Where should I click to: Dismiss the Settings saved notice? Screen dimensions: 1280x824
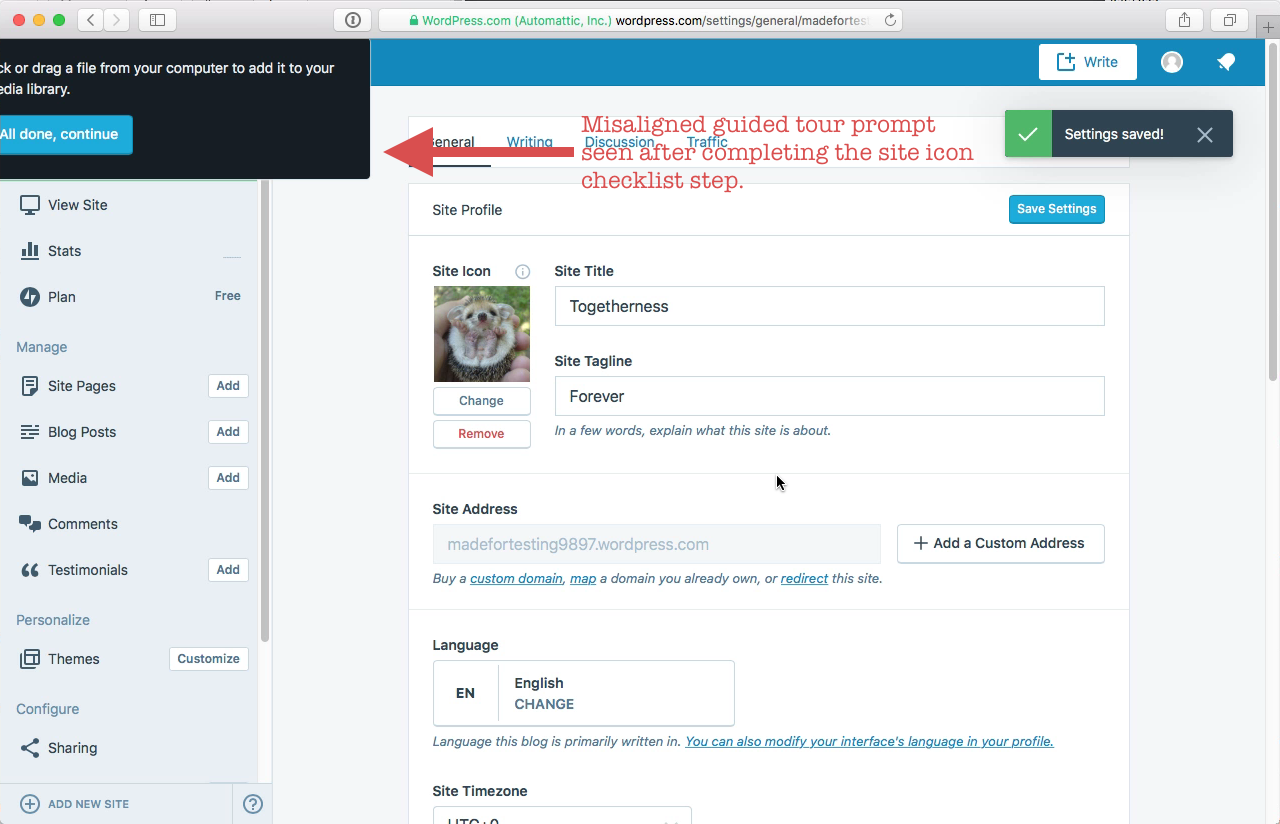pos(1205,134)
